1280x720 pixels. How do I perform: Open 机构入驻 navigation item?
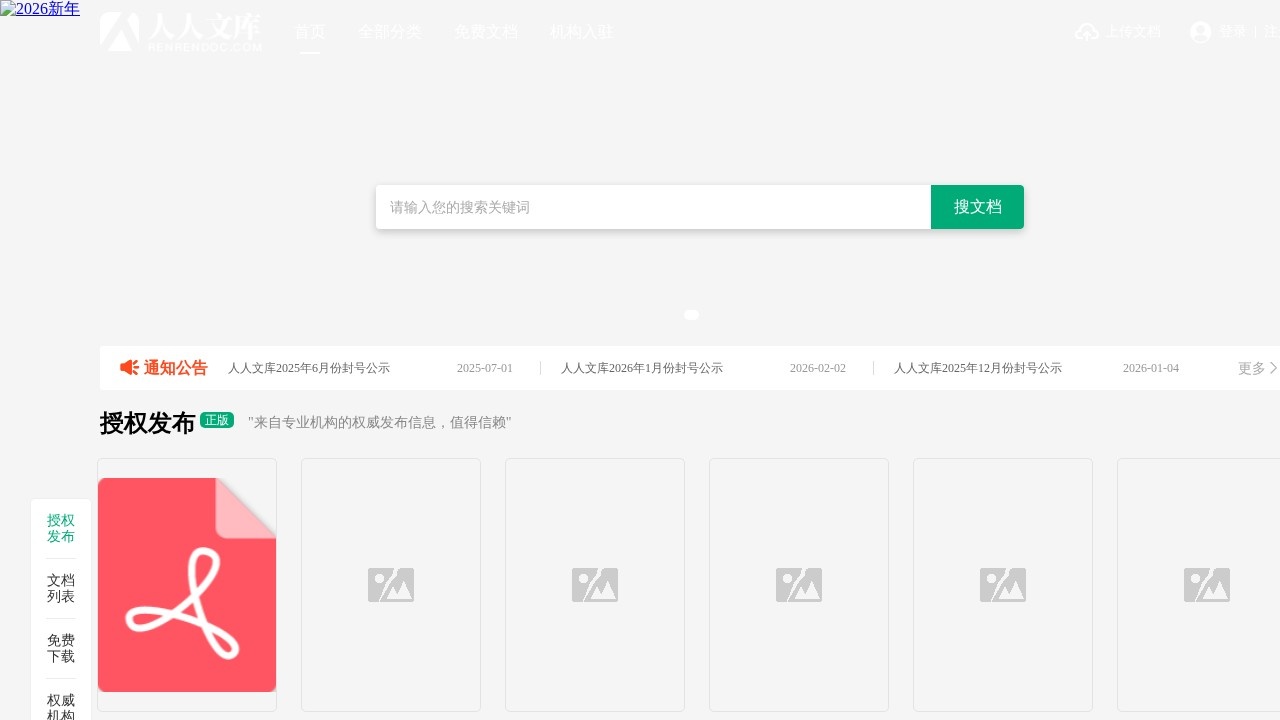581,32
